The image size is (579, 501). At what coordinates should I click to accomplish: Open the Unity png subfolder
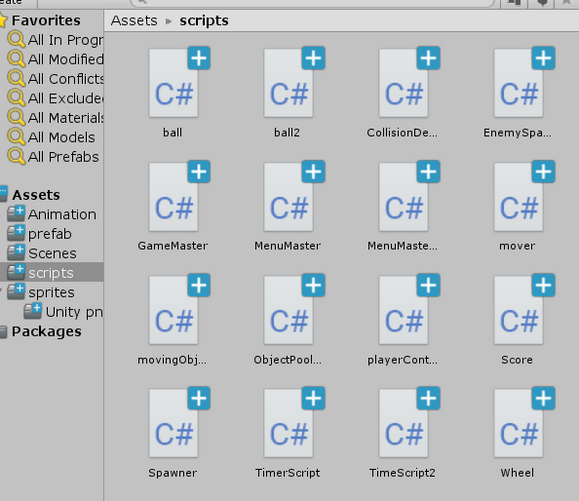(x=64, y=312)
